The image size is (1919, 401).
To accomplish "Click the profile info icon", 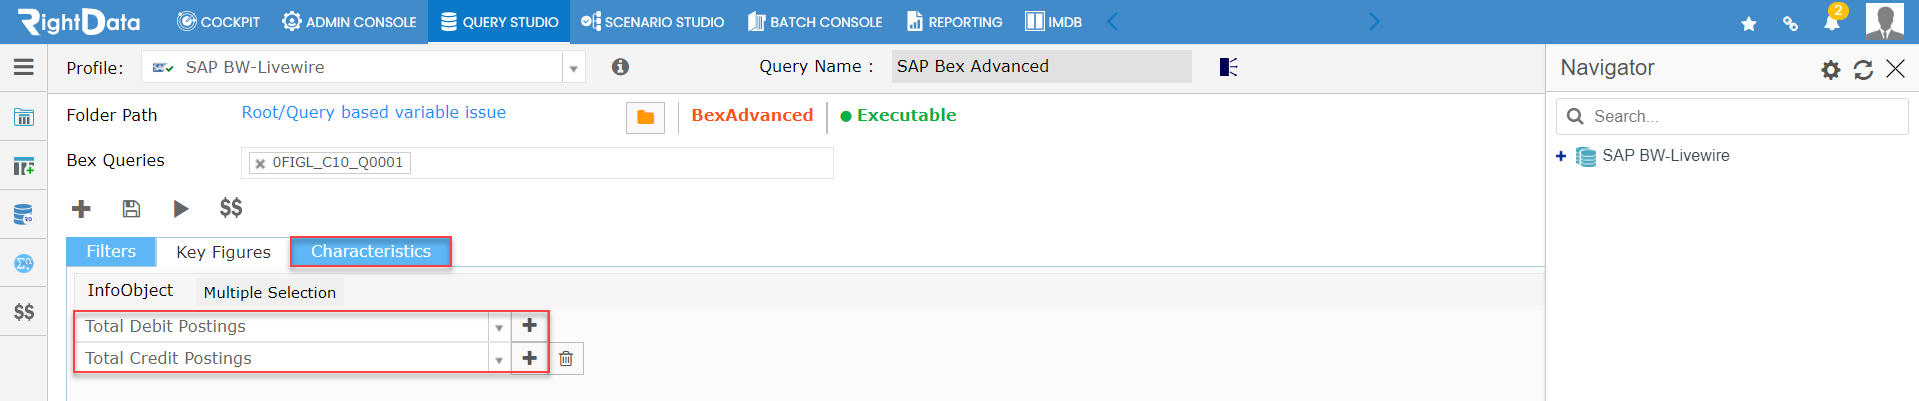I will [x=620, y=67].
